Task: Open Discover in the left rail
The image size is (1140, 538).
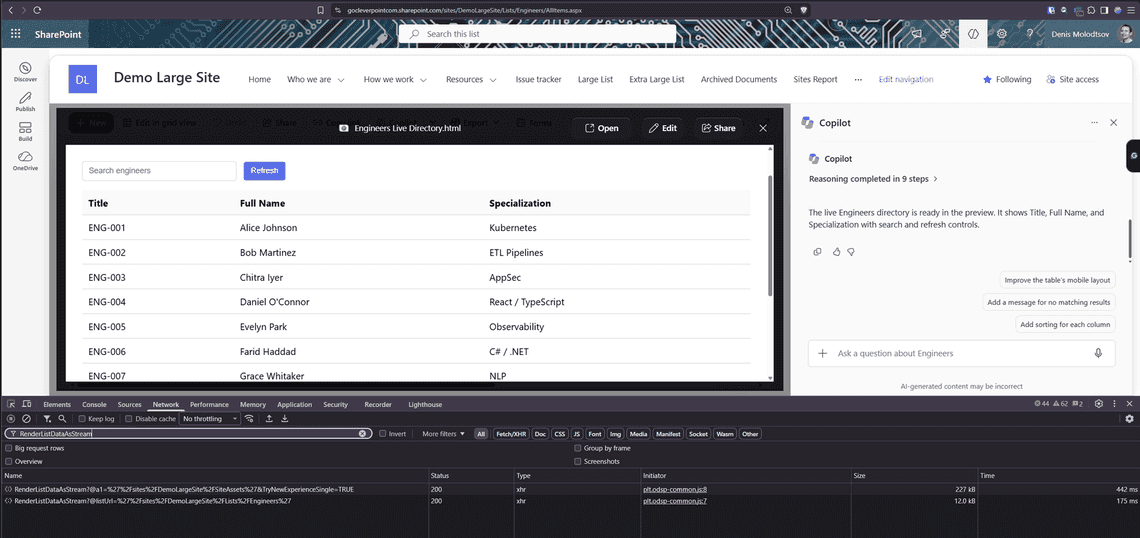Action: tap(25, 72)
